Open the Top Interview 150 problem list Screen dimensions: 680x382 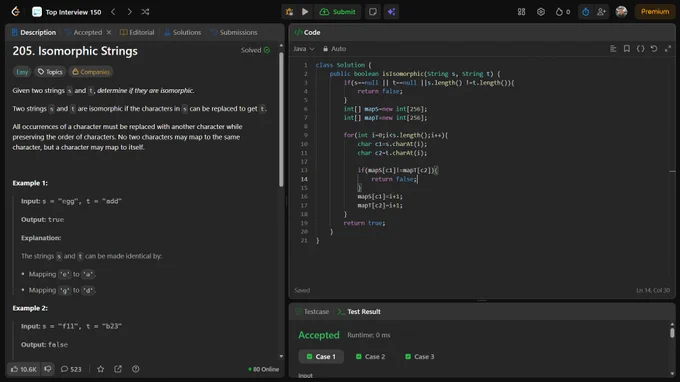click(67, 12)
